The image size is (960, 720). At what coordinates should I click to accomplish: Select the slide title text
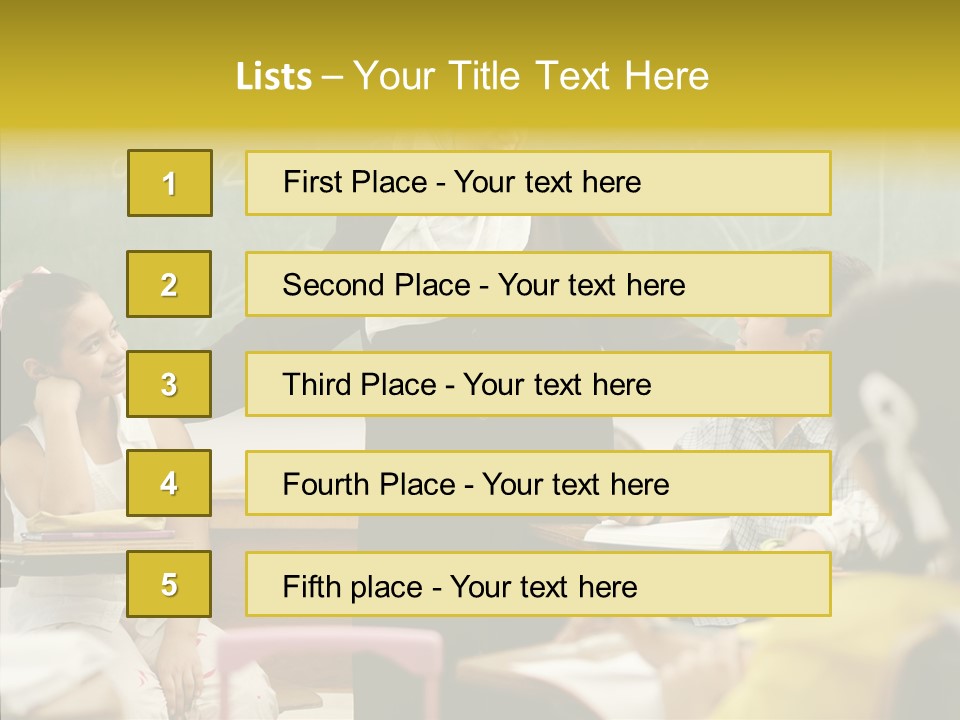[472, 76]
